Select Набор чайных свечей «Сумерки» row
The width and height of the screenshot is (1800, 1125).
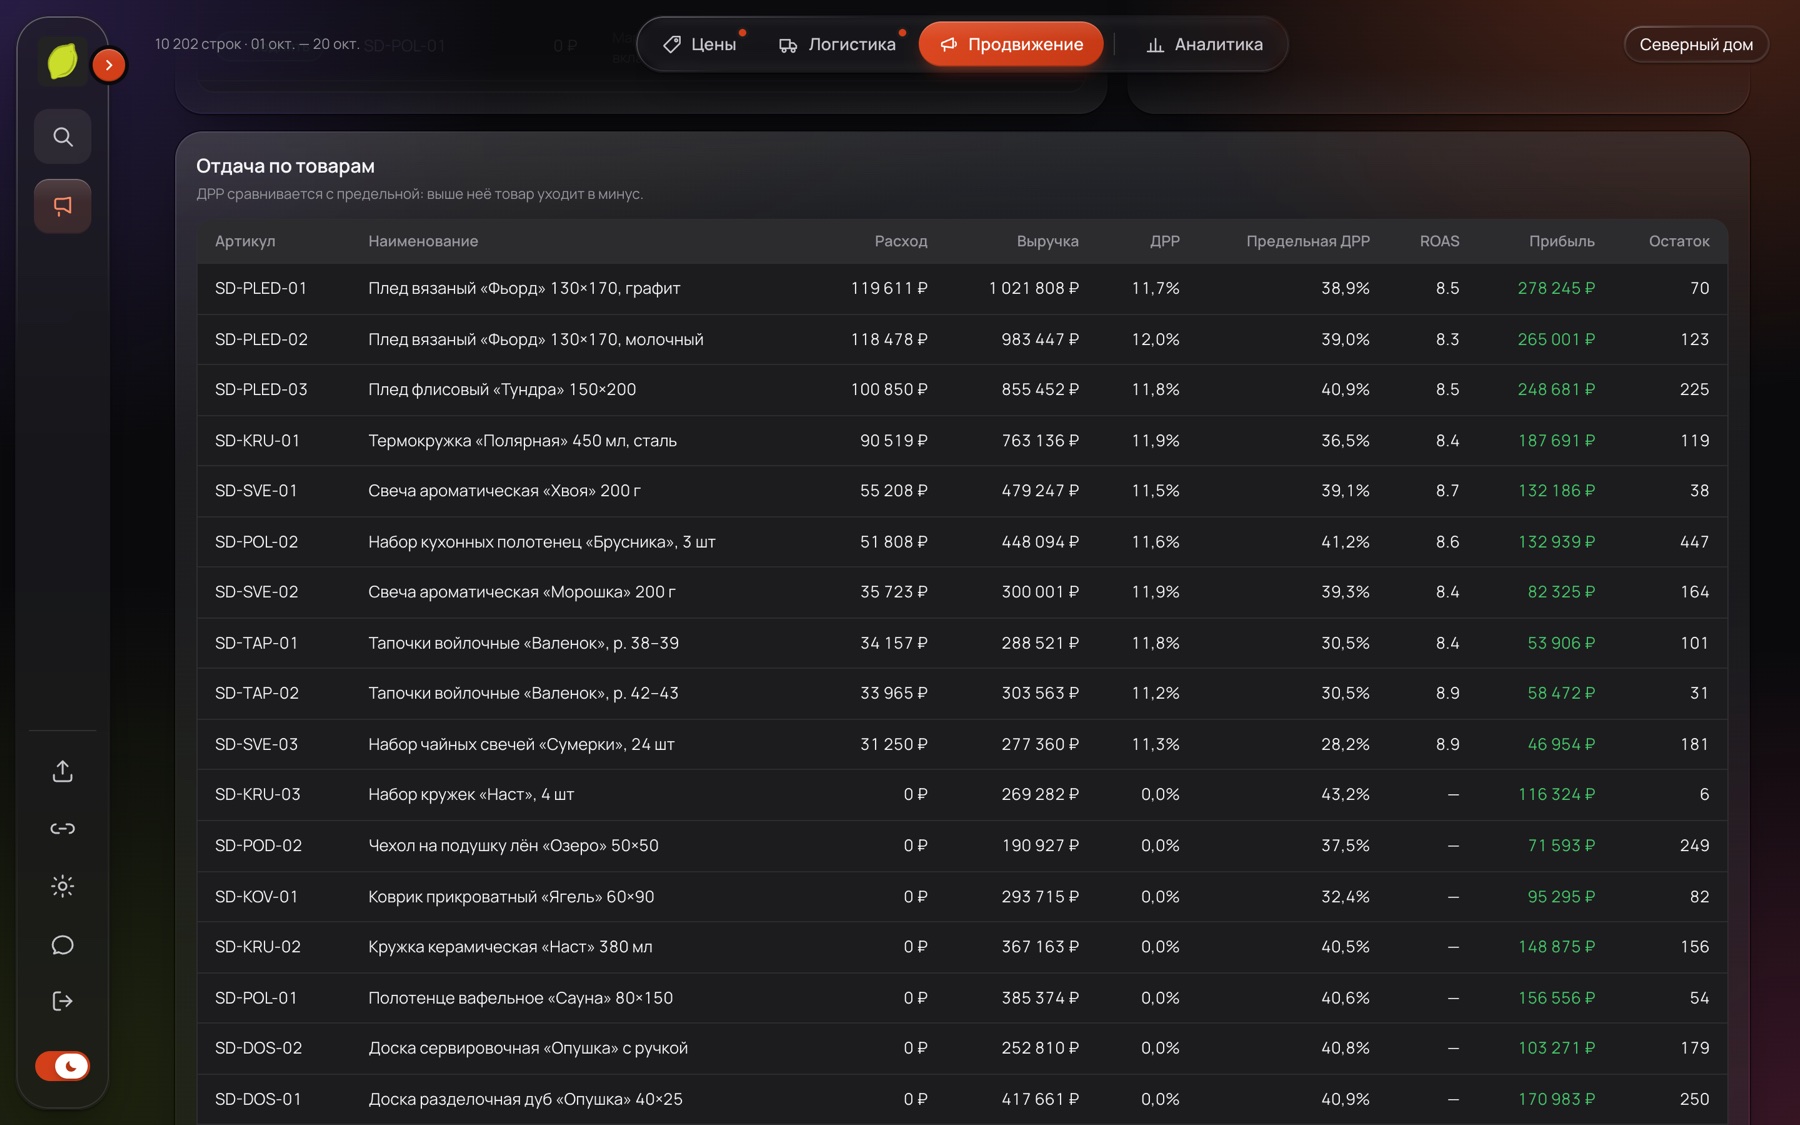point(962,744)
